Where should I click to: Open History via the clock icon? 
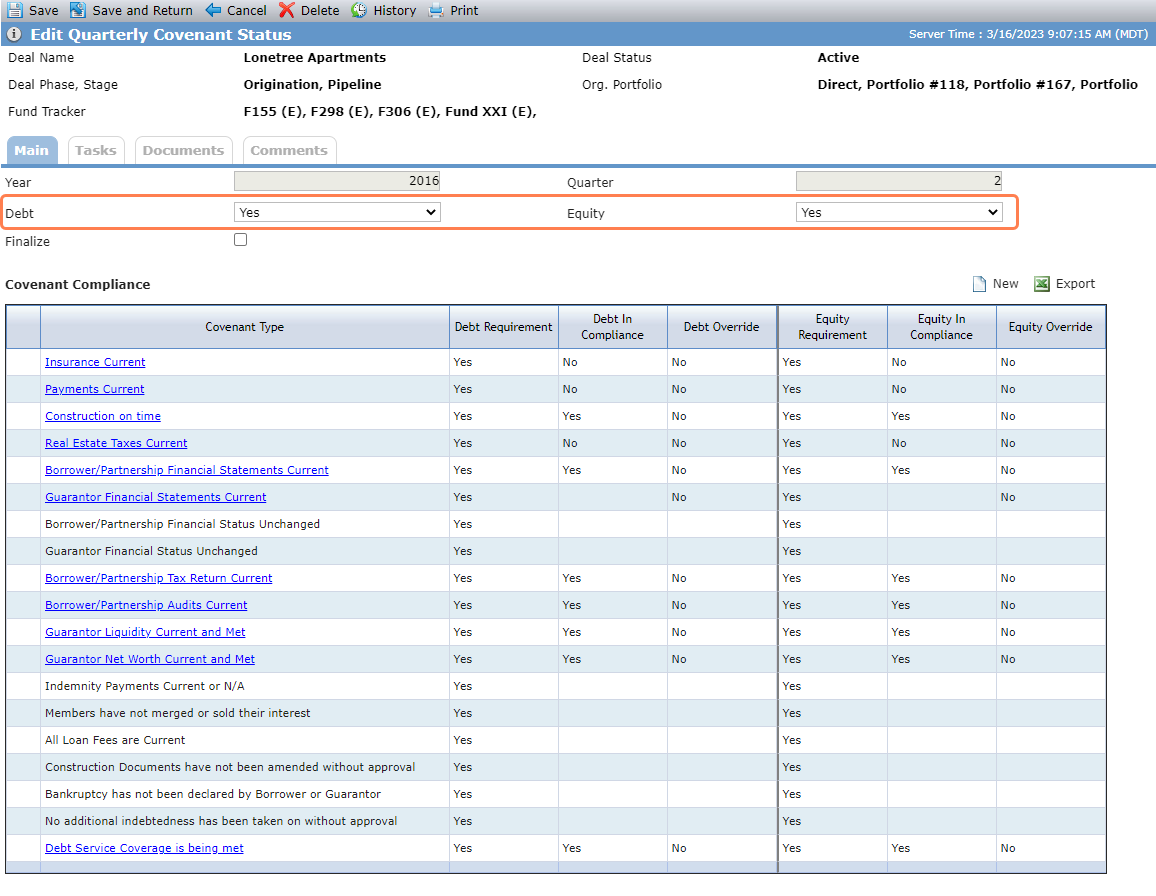point(359,10)
